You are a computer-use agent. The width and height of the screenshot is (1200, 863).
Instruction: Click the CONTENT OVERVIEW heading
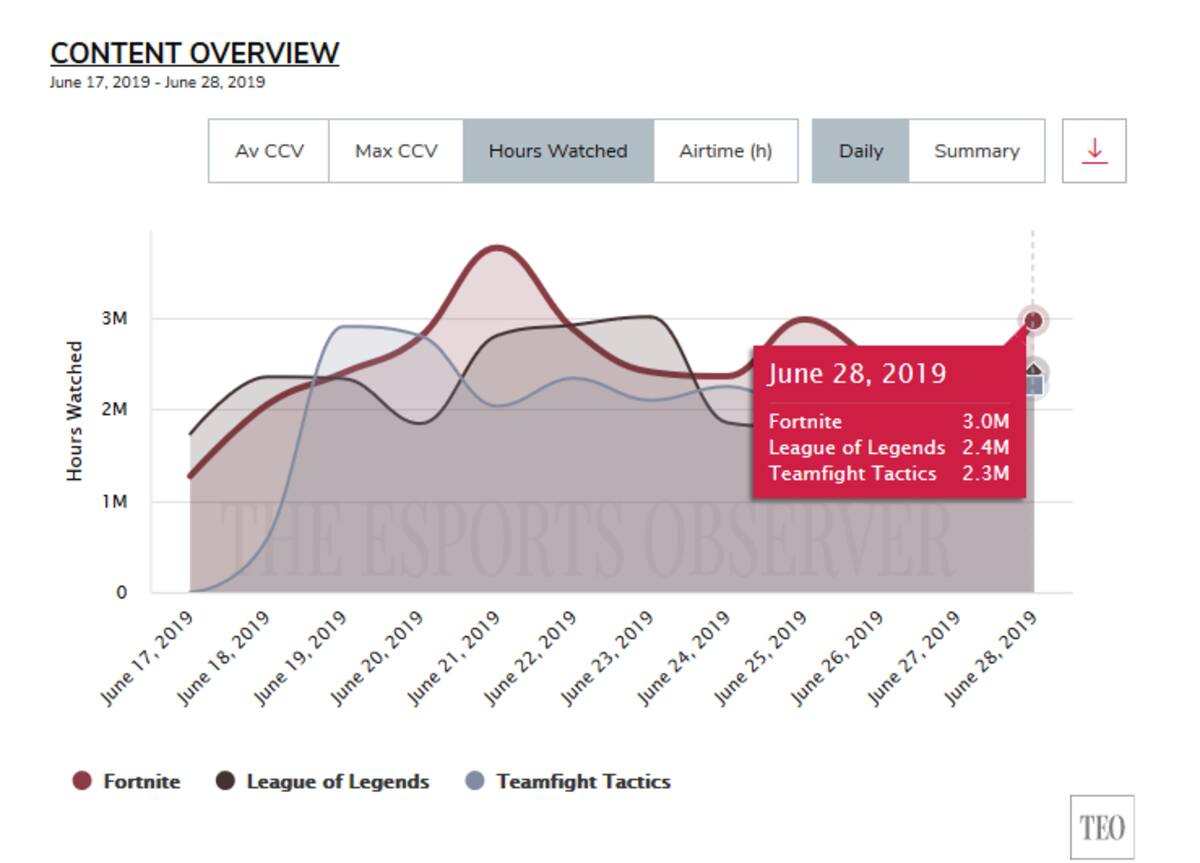(x=195, y=53)
